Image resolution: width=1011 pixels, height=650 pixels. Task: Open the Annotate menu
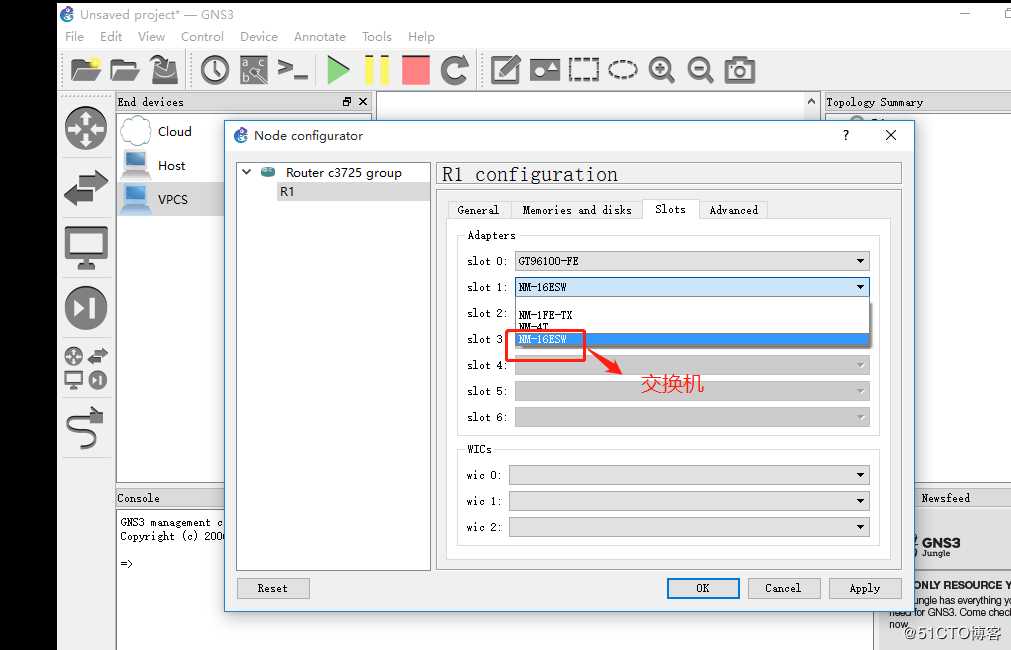click(x=320, y=37)
